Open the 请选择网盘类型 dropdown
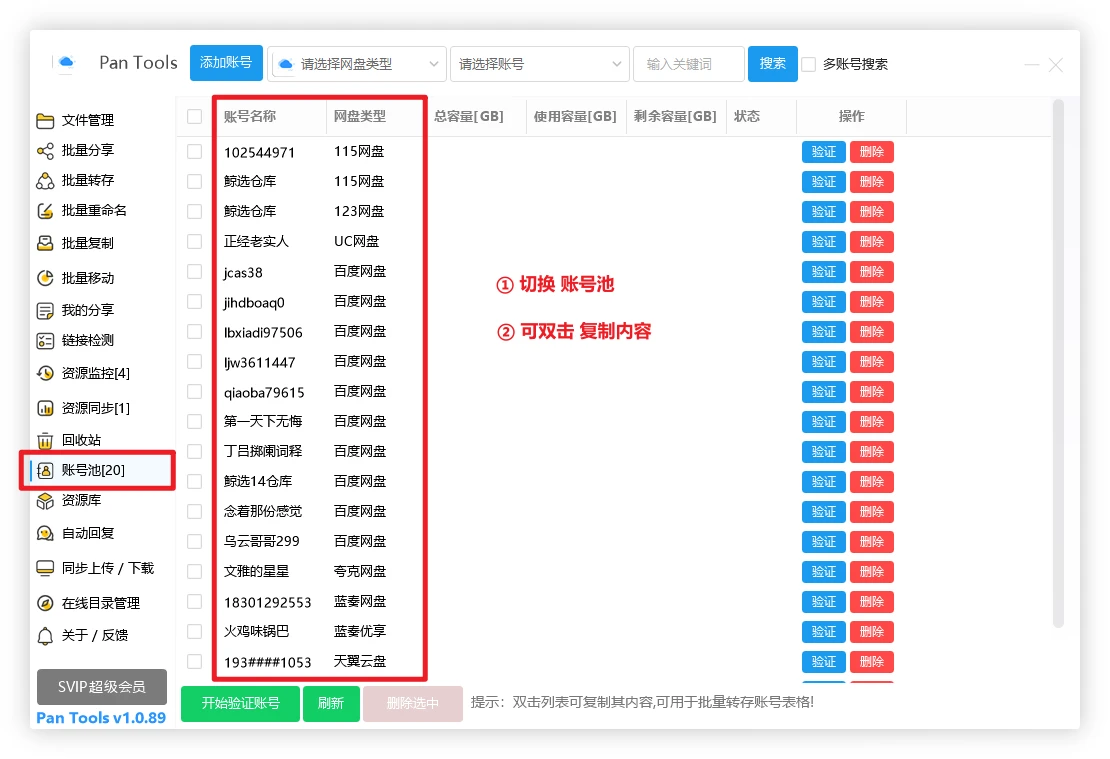The height and width of the screenshot is (759, 1110). [x=358, y=64]
